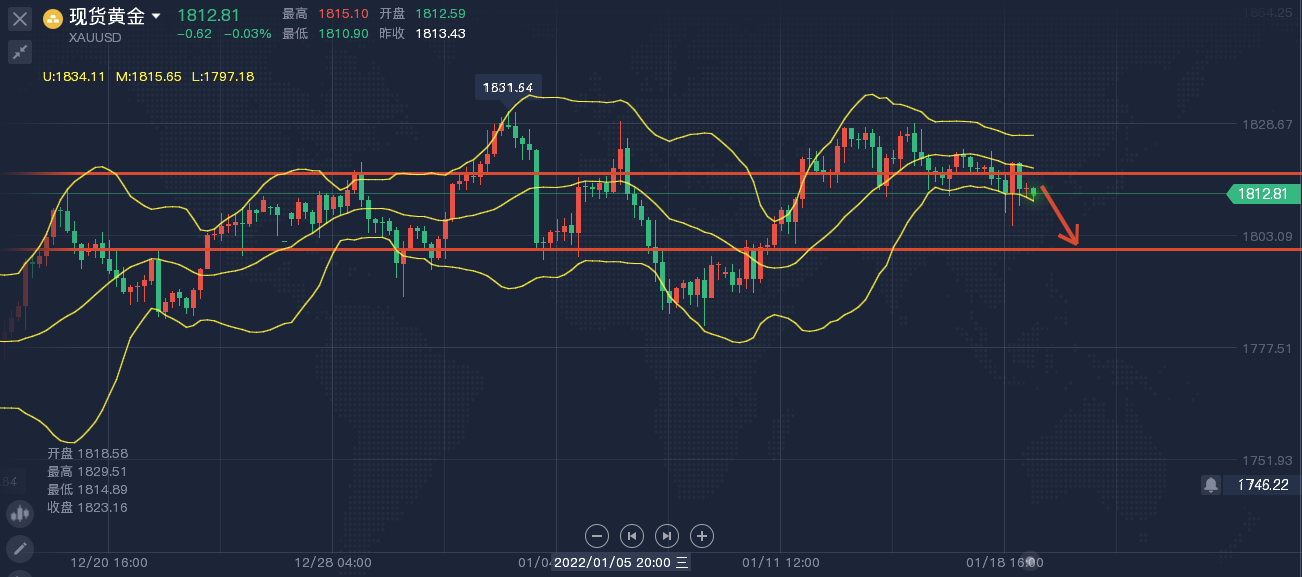This screenshot has width=1302, height=577.
Task: Step to the next candle
Action: point(667,535)
